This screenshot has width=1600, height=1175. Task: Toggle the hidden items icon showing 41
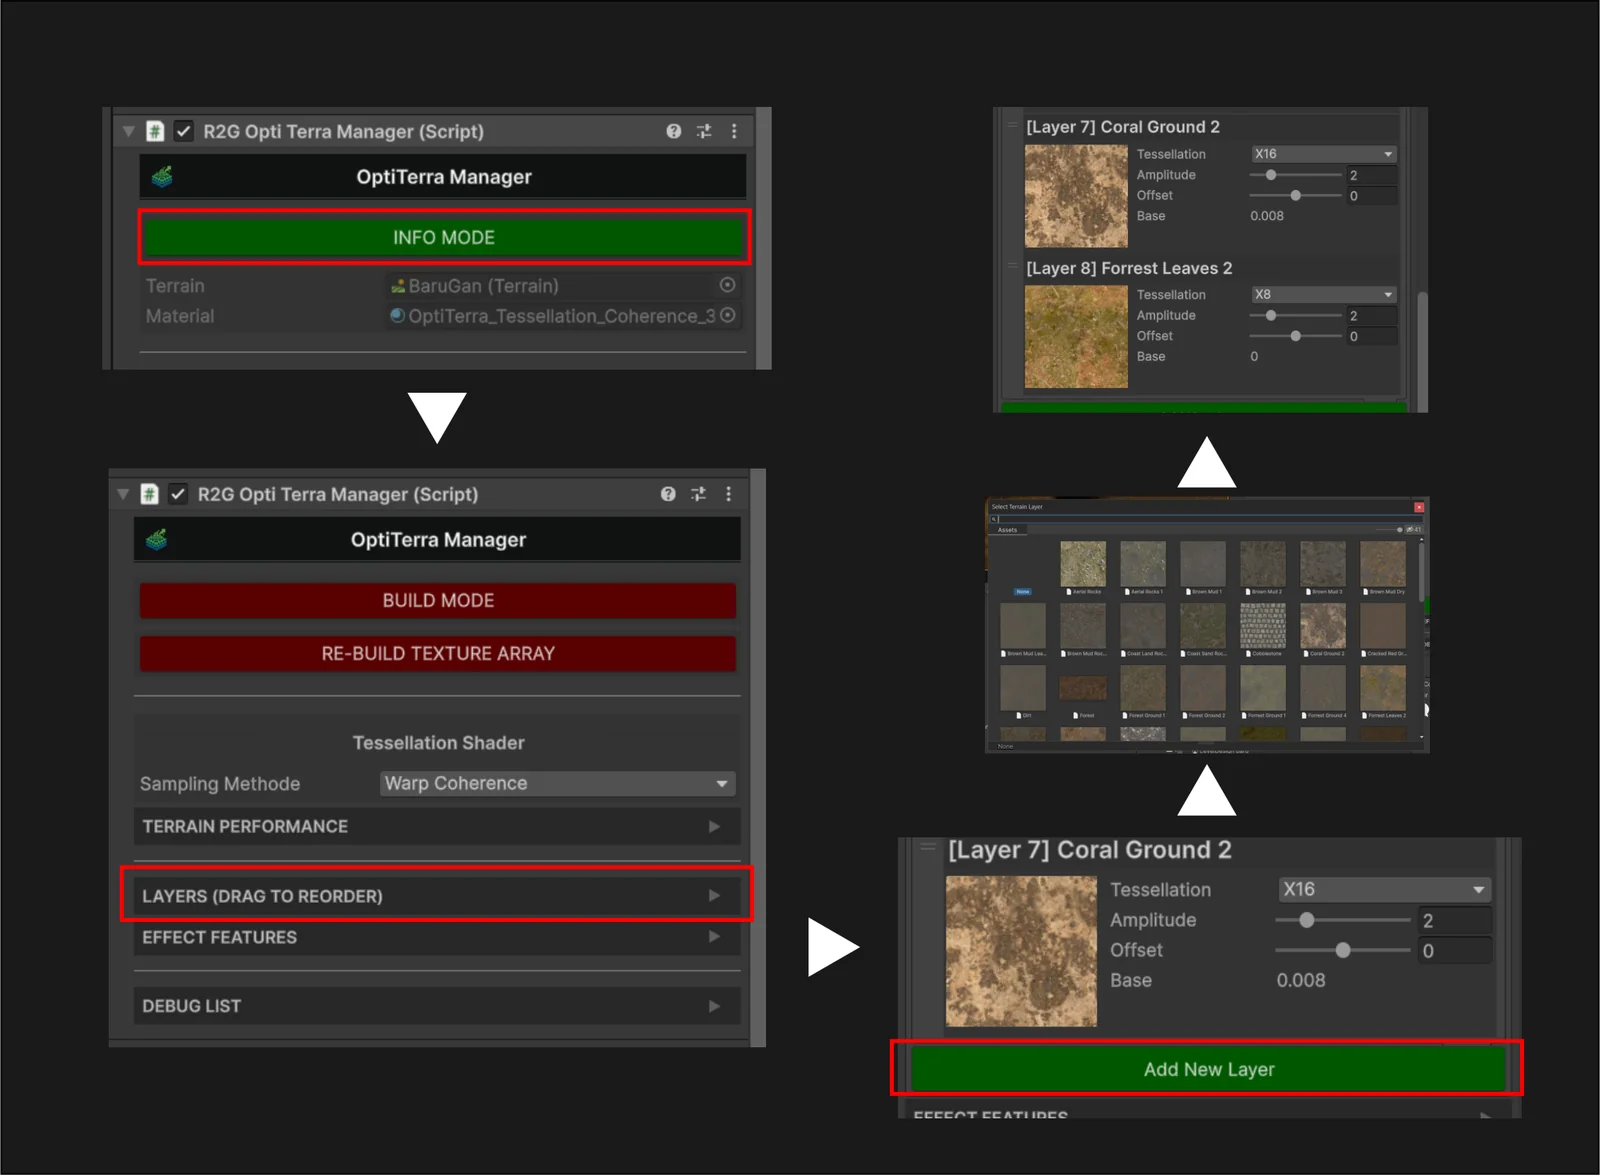[x=1414, y=529]
